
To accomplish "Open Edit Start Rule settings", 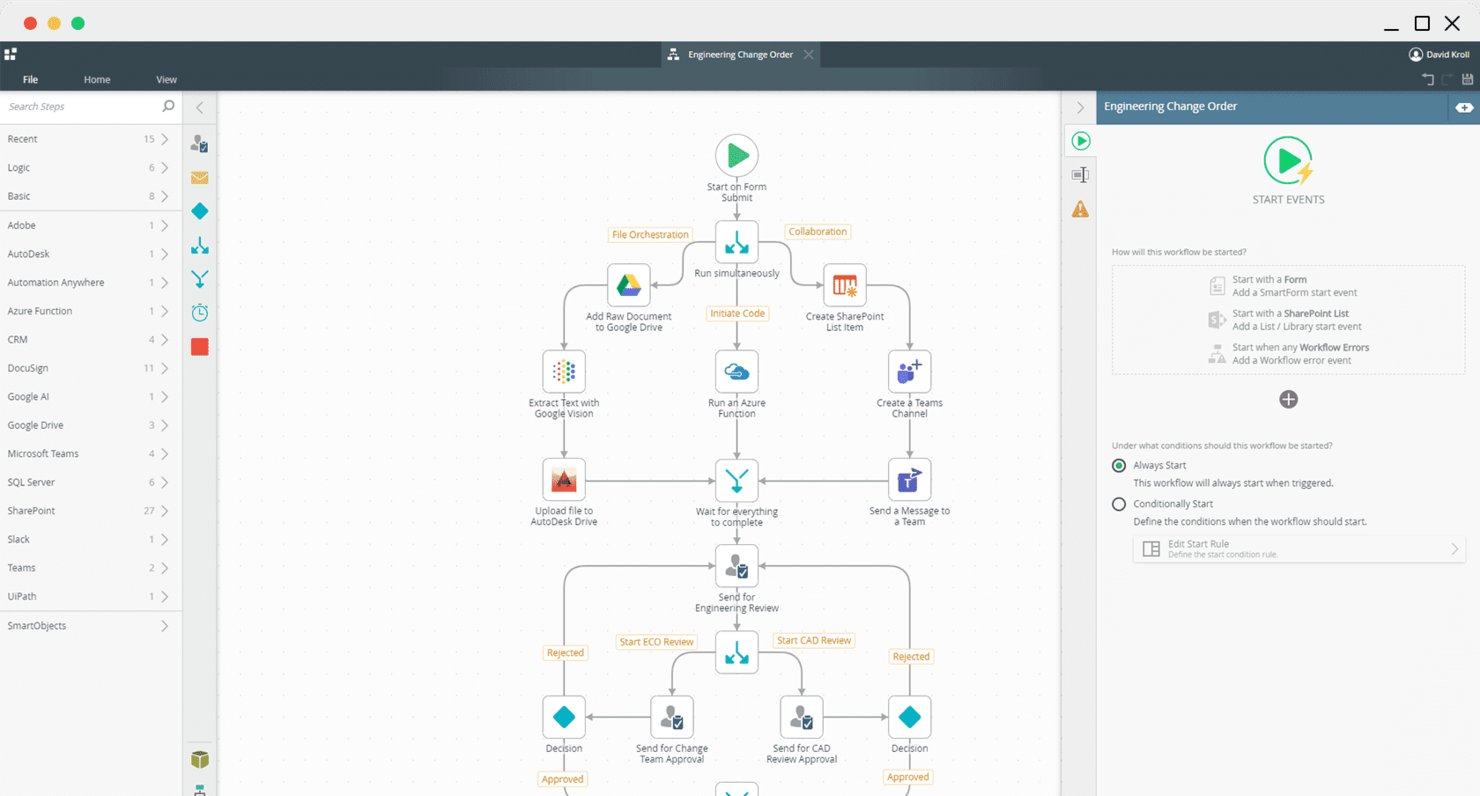I will [x=1298, y=548].
